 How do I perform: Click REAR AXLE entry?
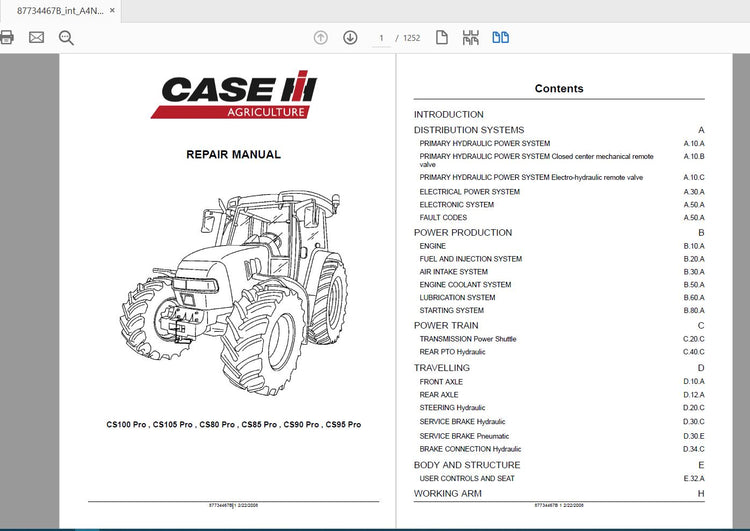click(x=439, y=395)
